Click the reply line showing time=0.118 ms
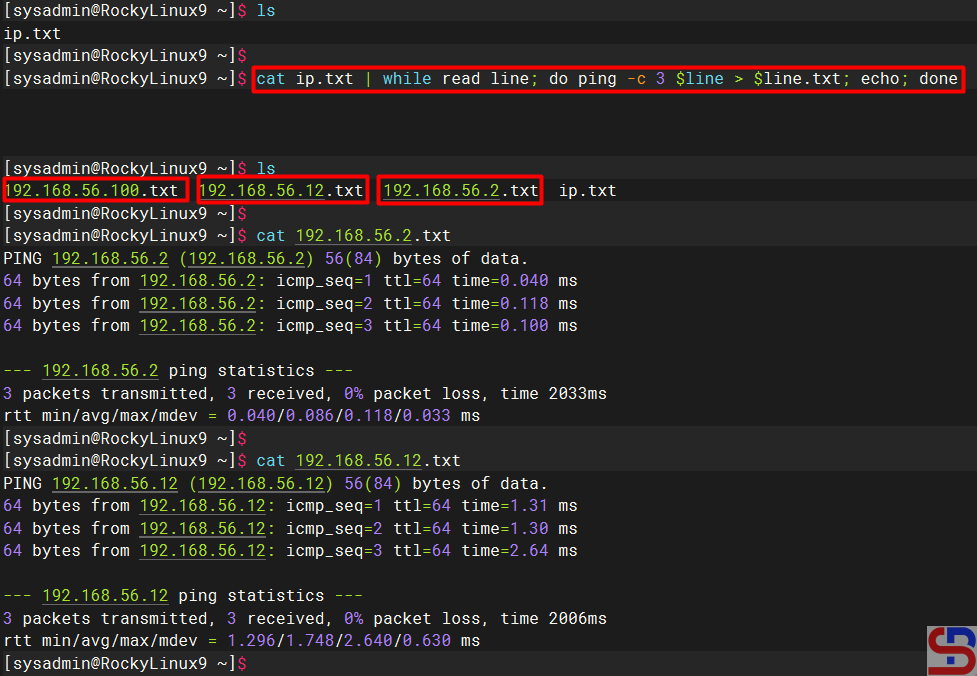Screen dimensions: 977x676 coord(290,303)
